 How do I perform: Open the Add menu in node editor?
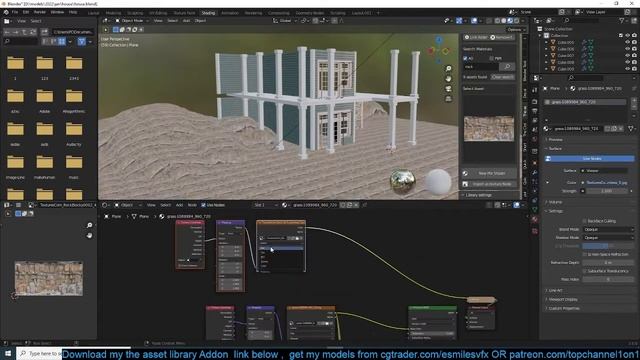point(179,205)
